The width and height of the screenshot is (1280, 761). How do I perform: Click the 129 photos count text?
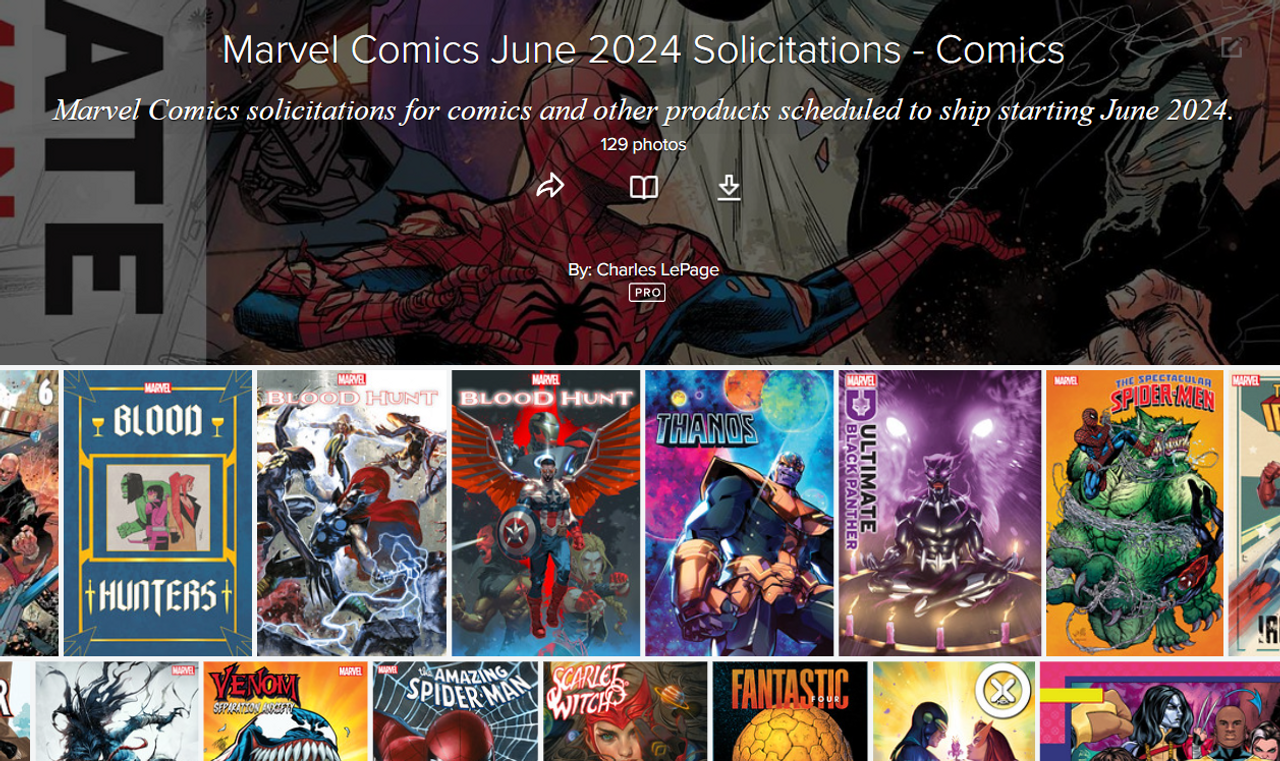[x=643, y=145]
